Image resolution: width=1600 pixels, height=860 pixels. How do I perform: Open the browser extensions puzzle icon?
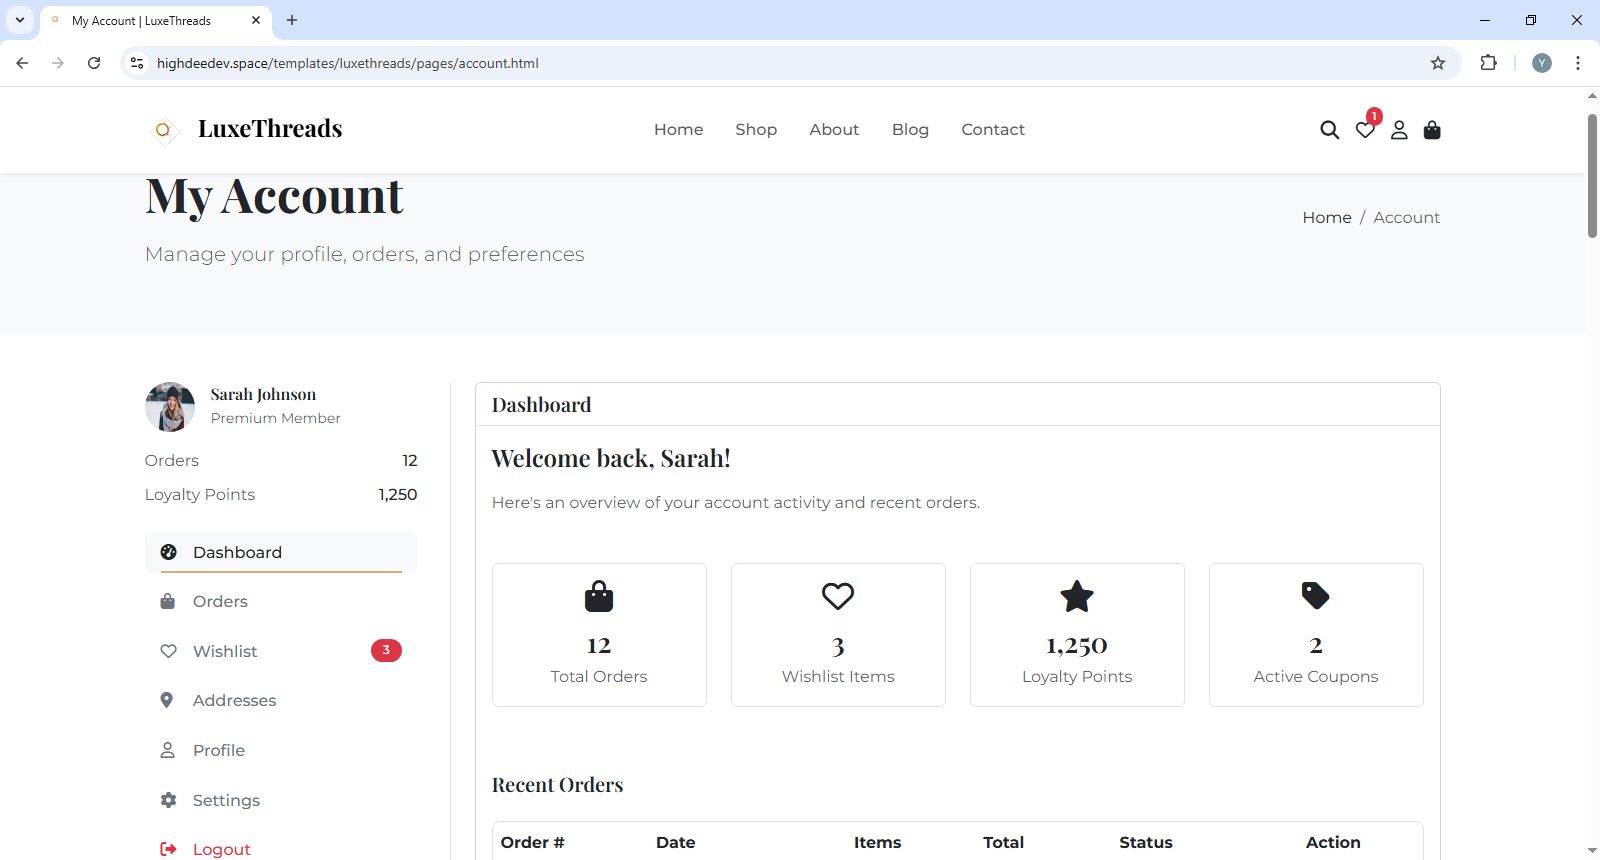[1489, 63]
